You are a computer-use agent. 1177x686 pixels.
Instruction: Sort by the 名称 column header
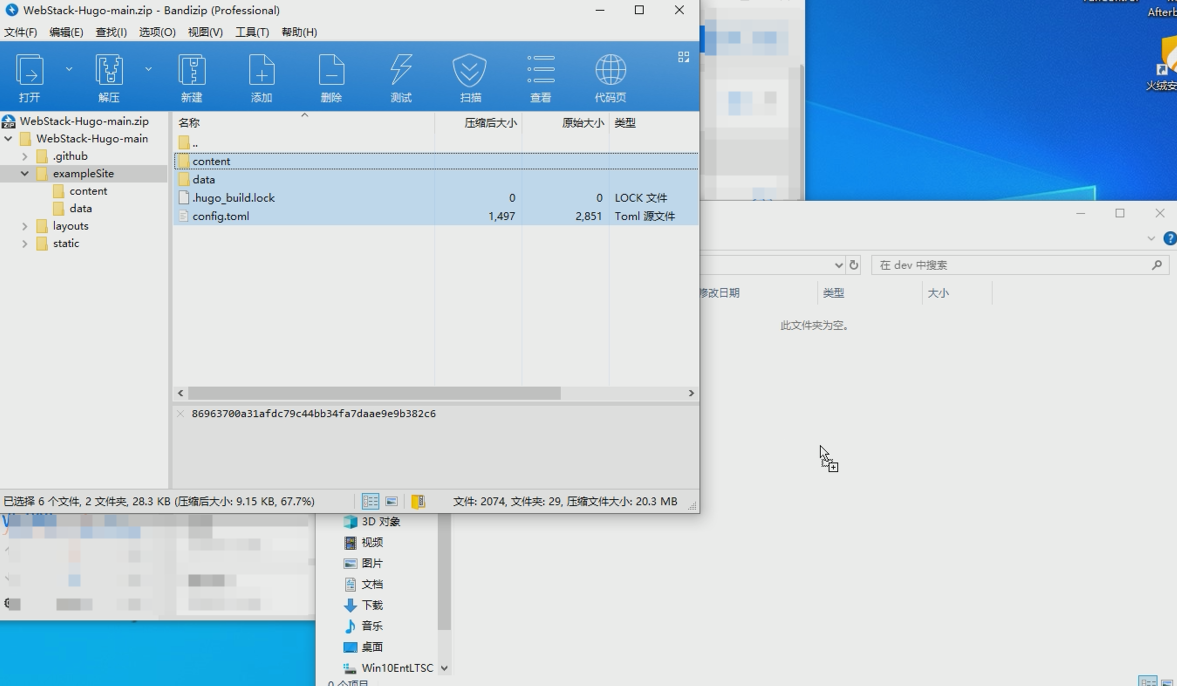click(x=189, y=123)
